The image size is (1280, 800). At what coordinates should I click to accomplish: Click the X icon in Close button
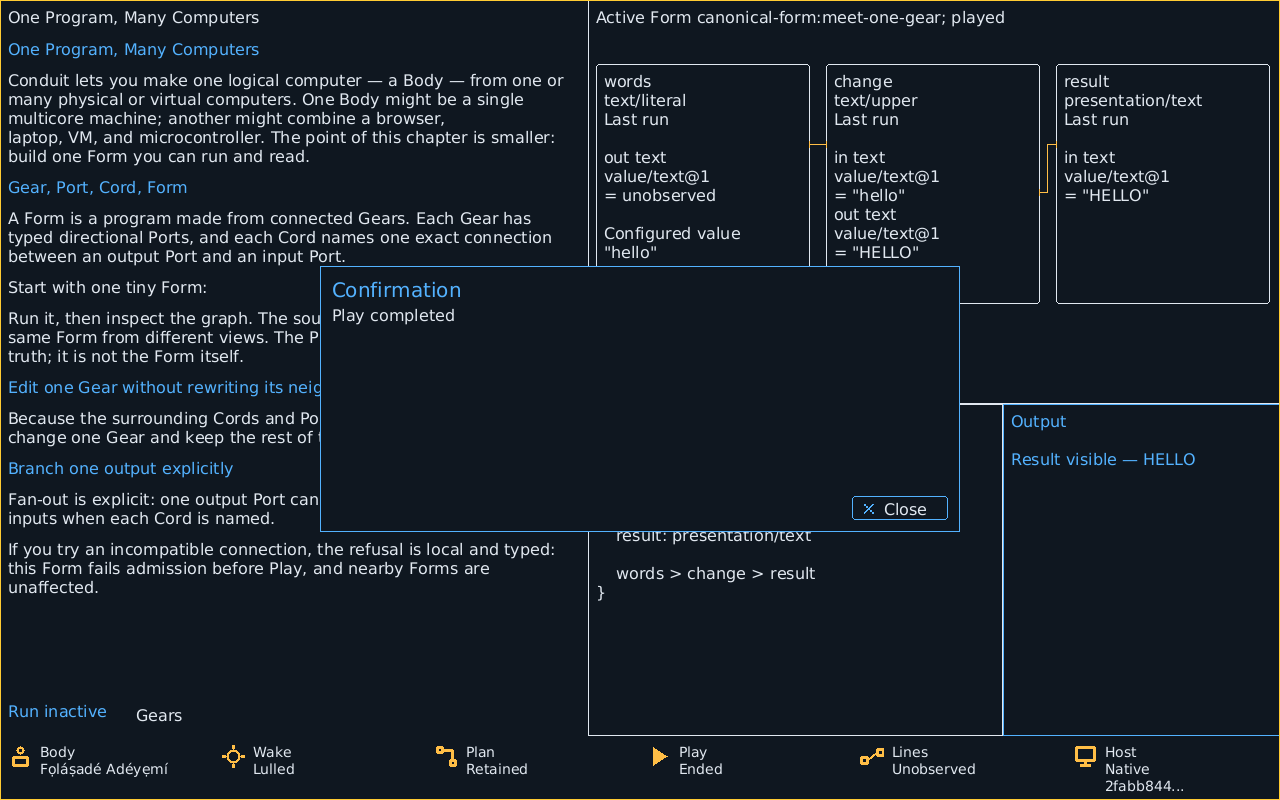tap(869, 509)
